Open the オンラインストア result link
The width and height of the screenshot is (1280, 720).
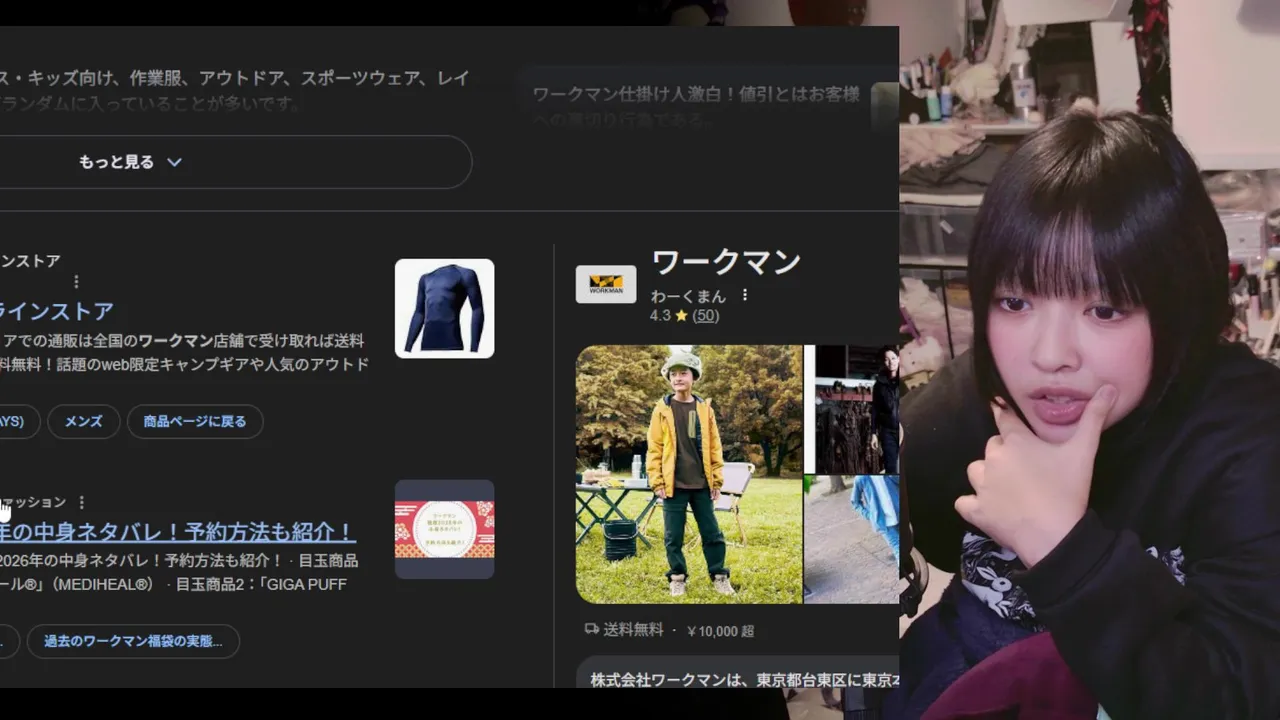(x=57, y=311)
